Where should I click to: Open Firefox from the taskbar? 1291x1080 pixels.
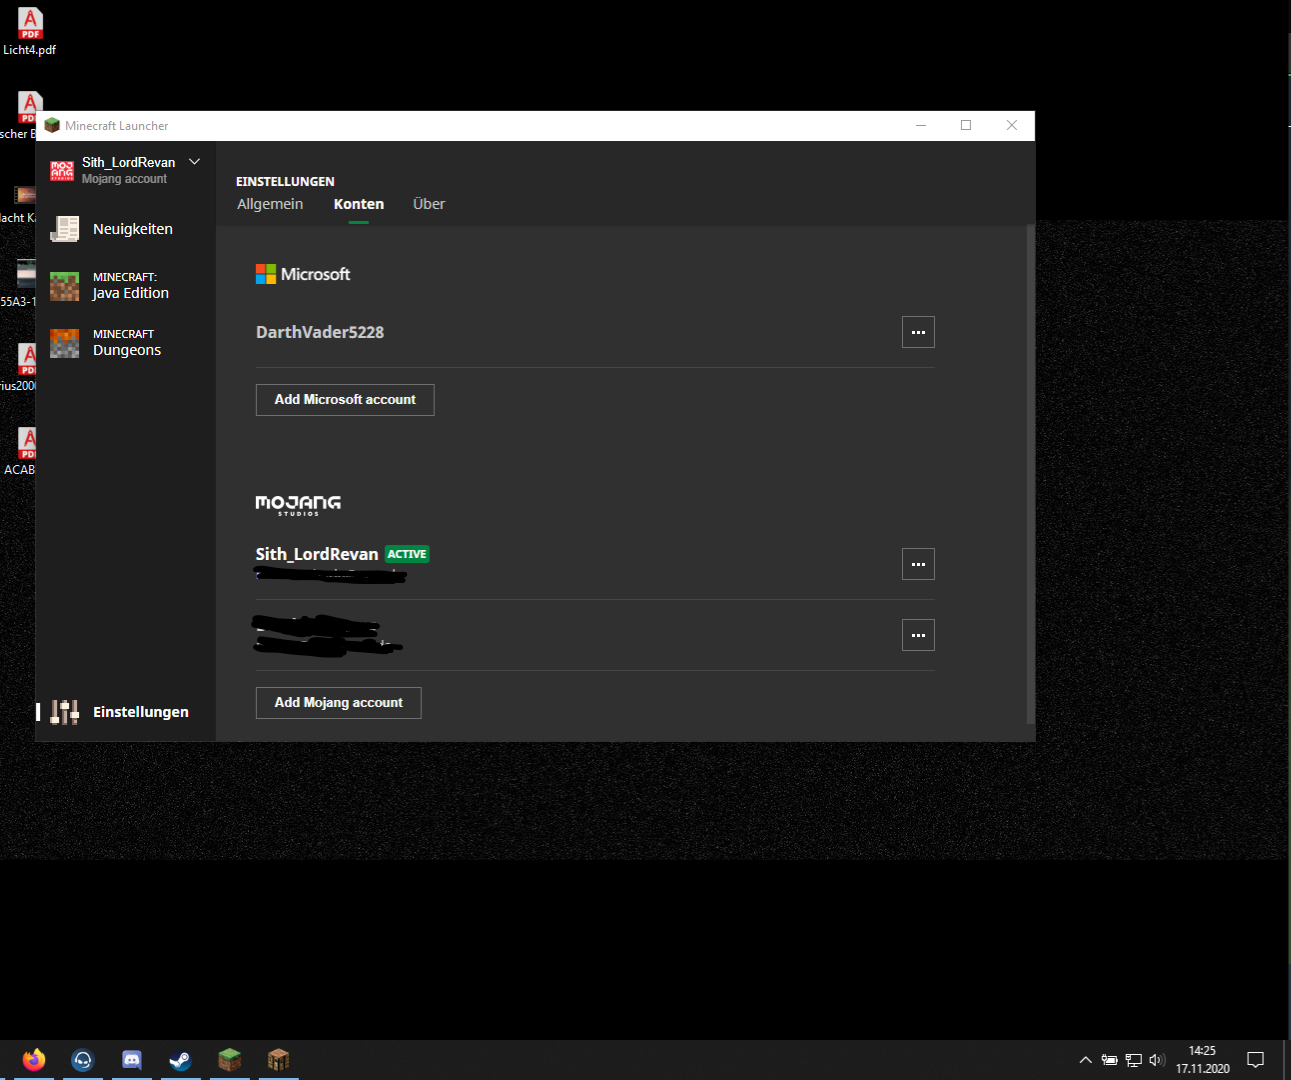click(34, 1060)
